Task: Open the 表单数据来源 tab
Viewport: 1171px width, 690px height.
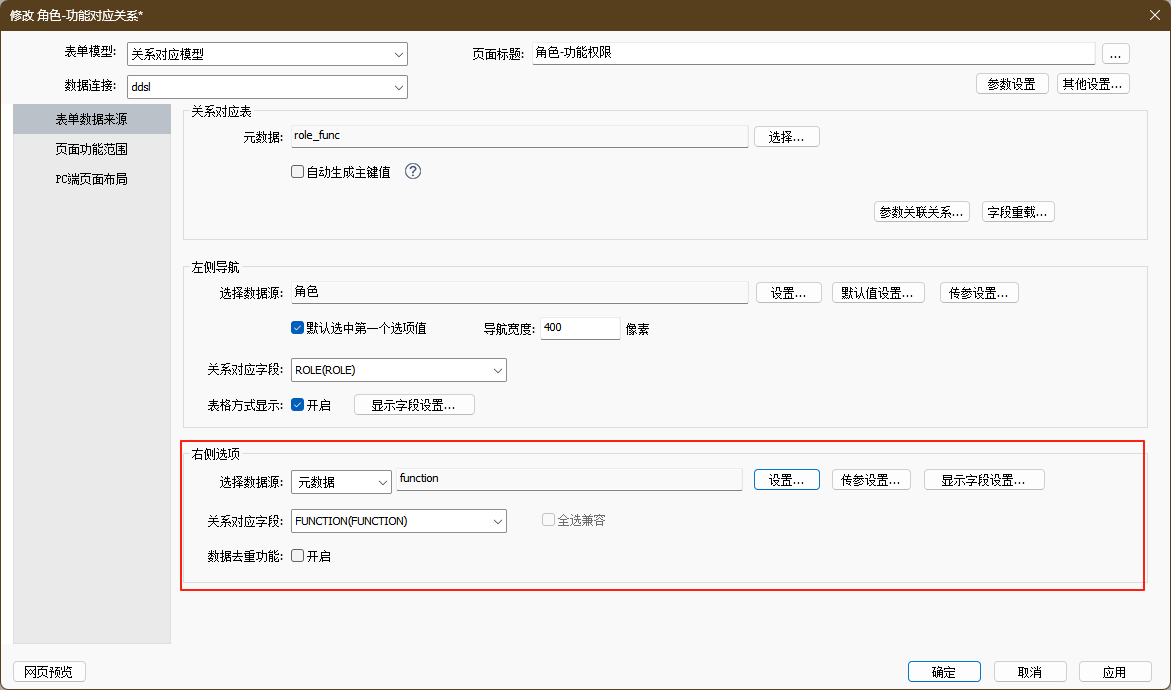Action: tap(91, 119)
